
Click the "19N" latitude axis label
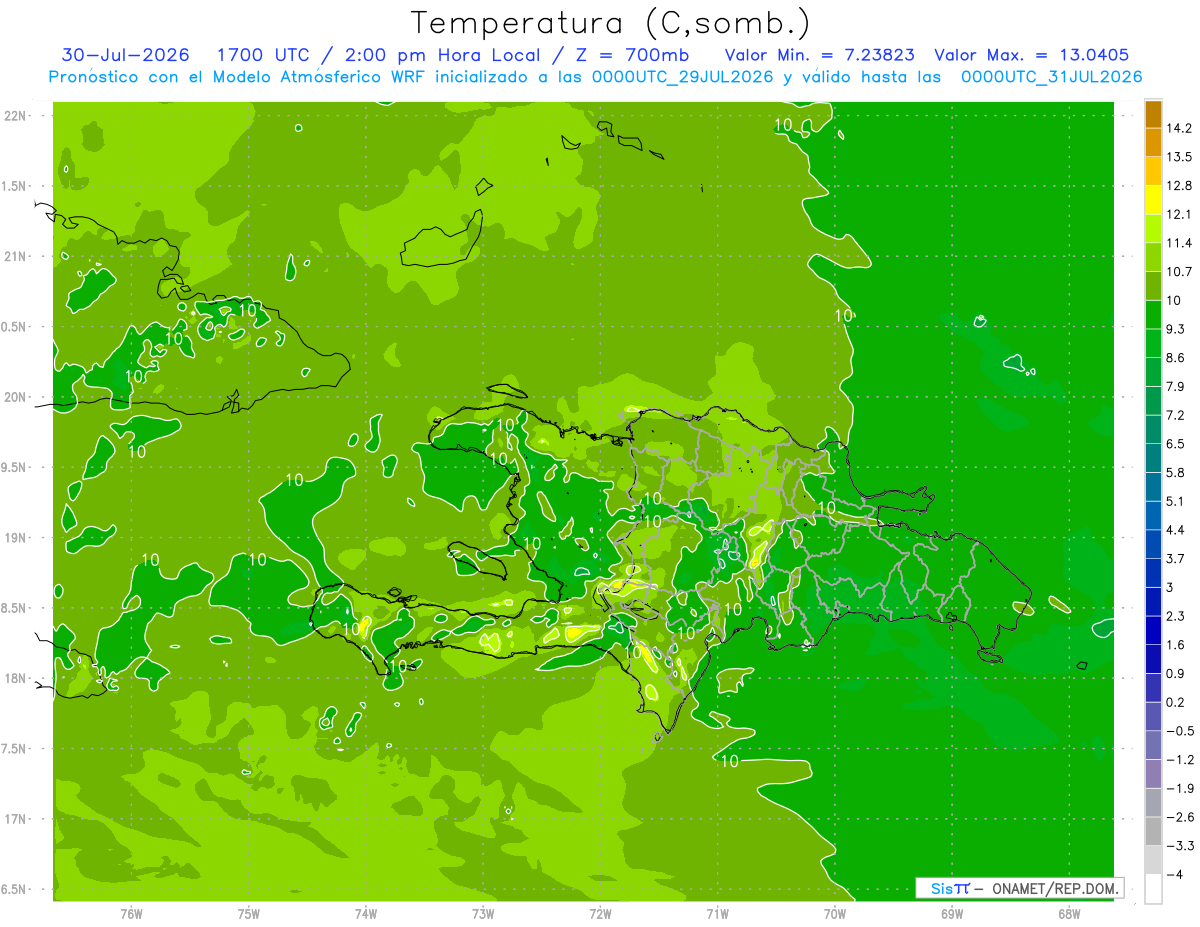[x=14, y=538]
